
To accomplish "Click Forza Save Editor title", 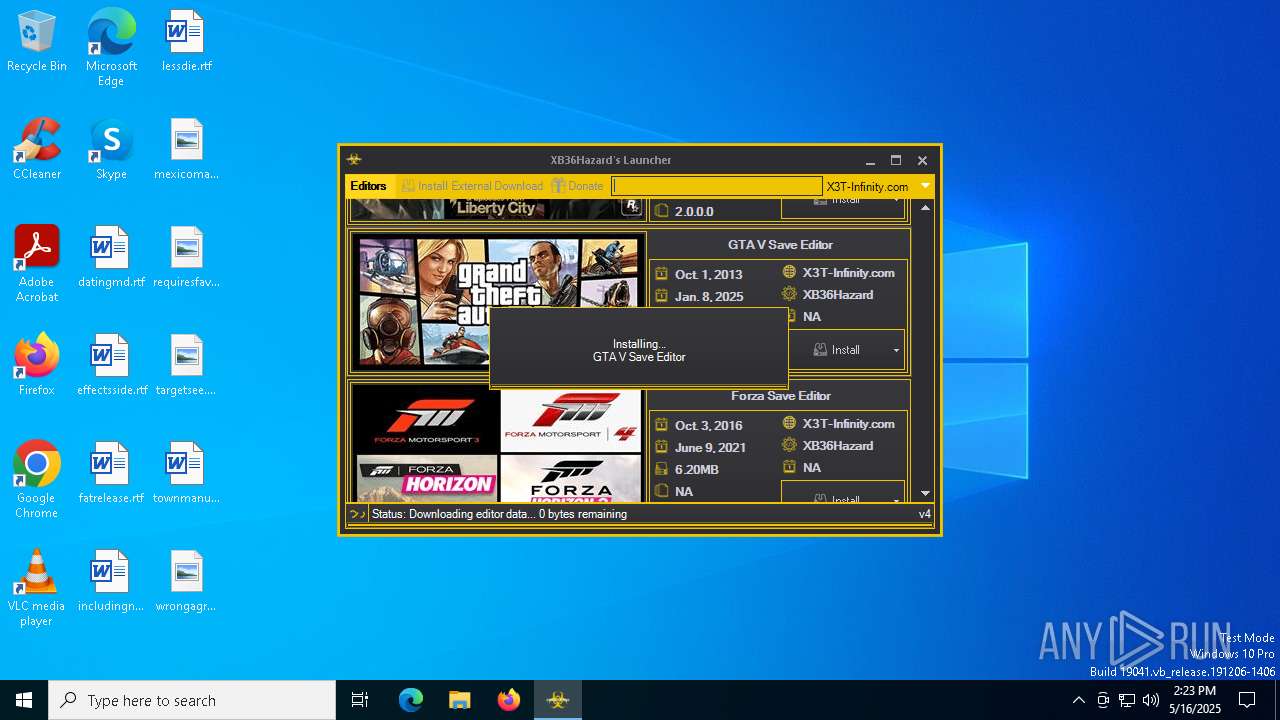I will (x=780, y=396).
